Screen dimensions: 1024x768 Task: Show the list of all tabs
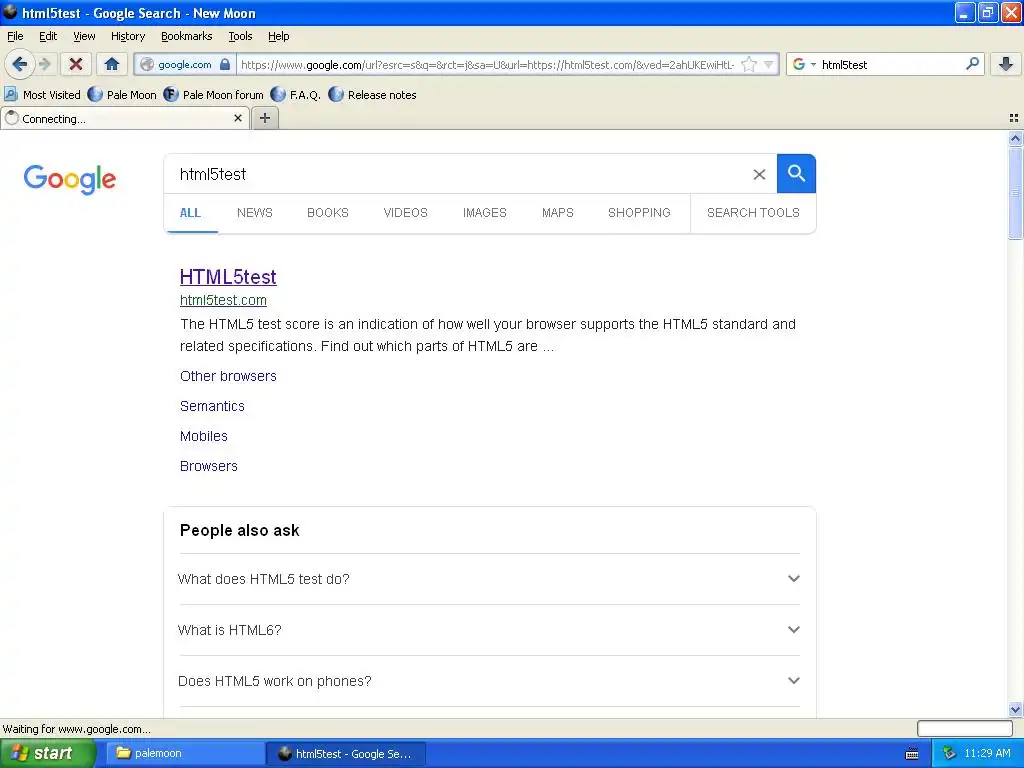pyautogui.click(x=1014, y=118)
